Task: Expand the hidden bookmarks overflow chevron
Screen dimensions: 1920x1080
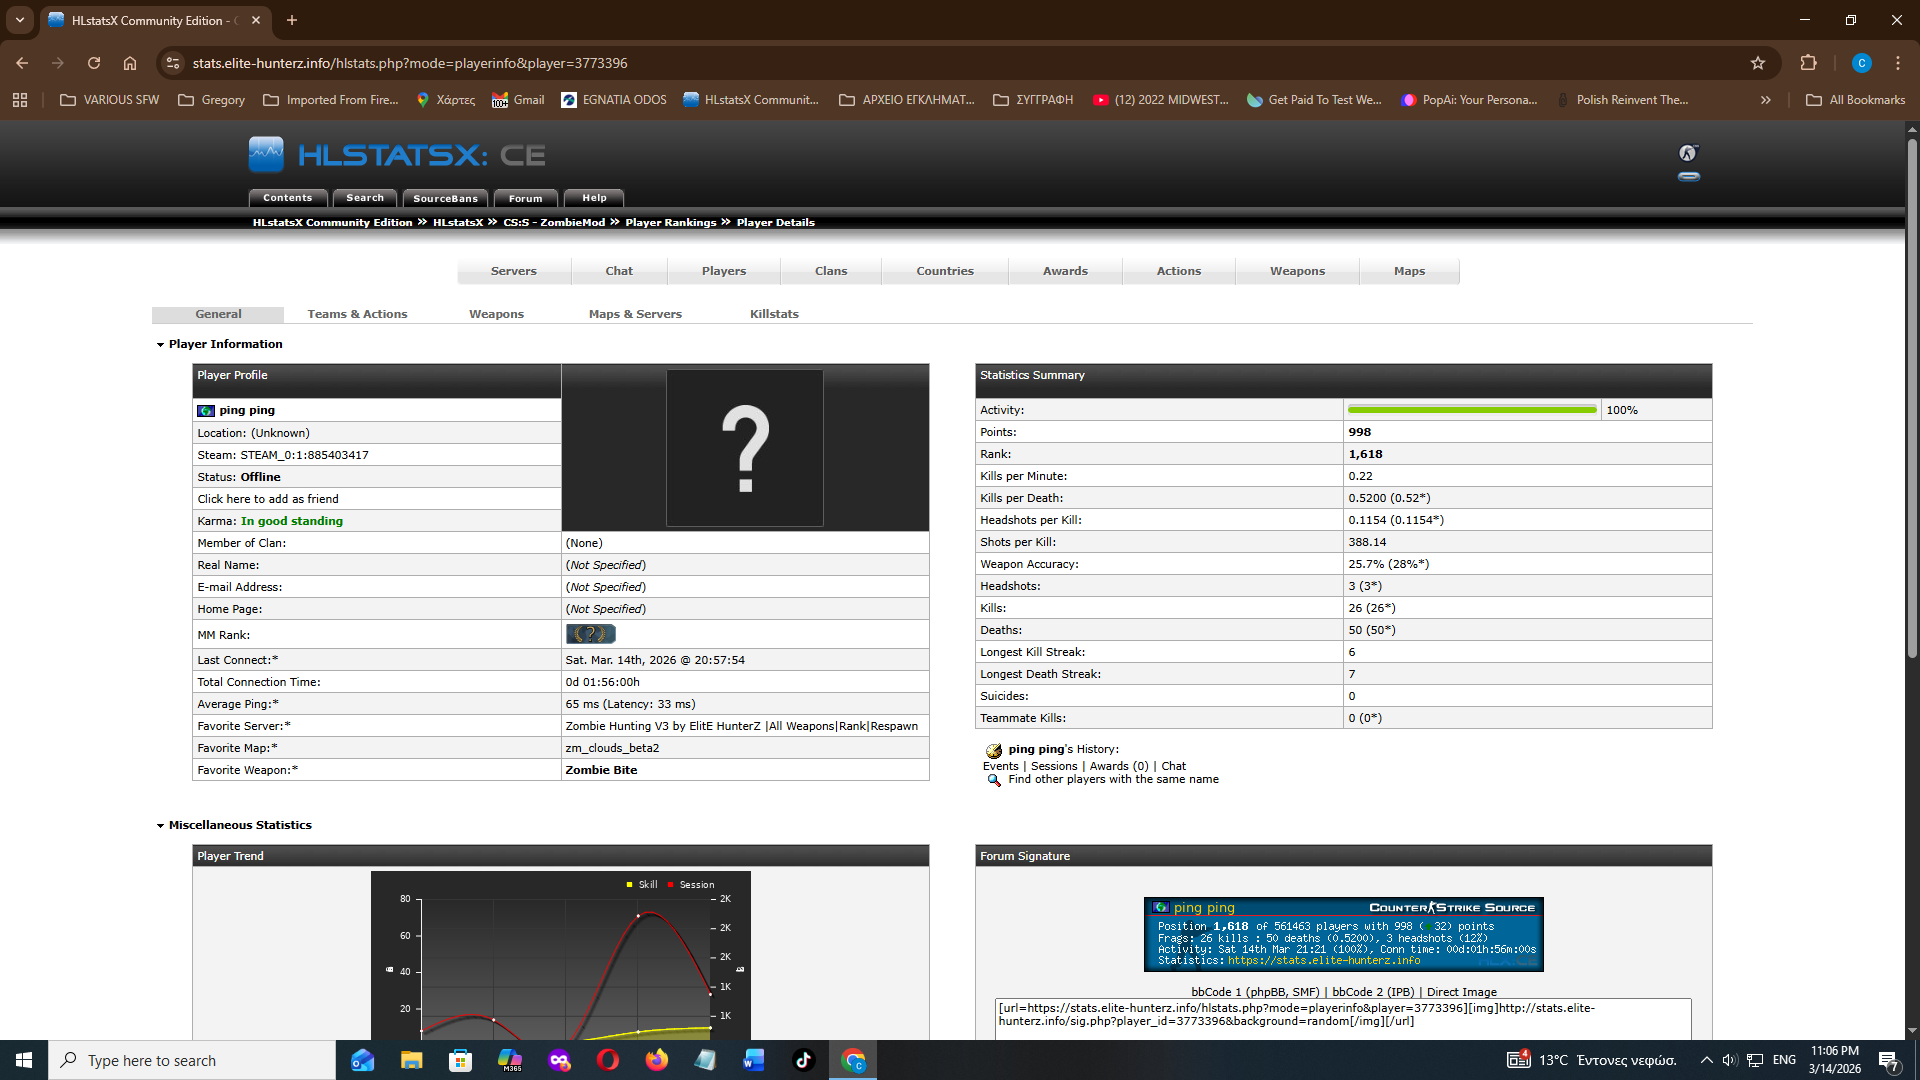Action: tap(1766, 100)
